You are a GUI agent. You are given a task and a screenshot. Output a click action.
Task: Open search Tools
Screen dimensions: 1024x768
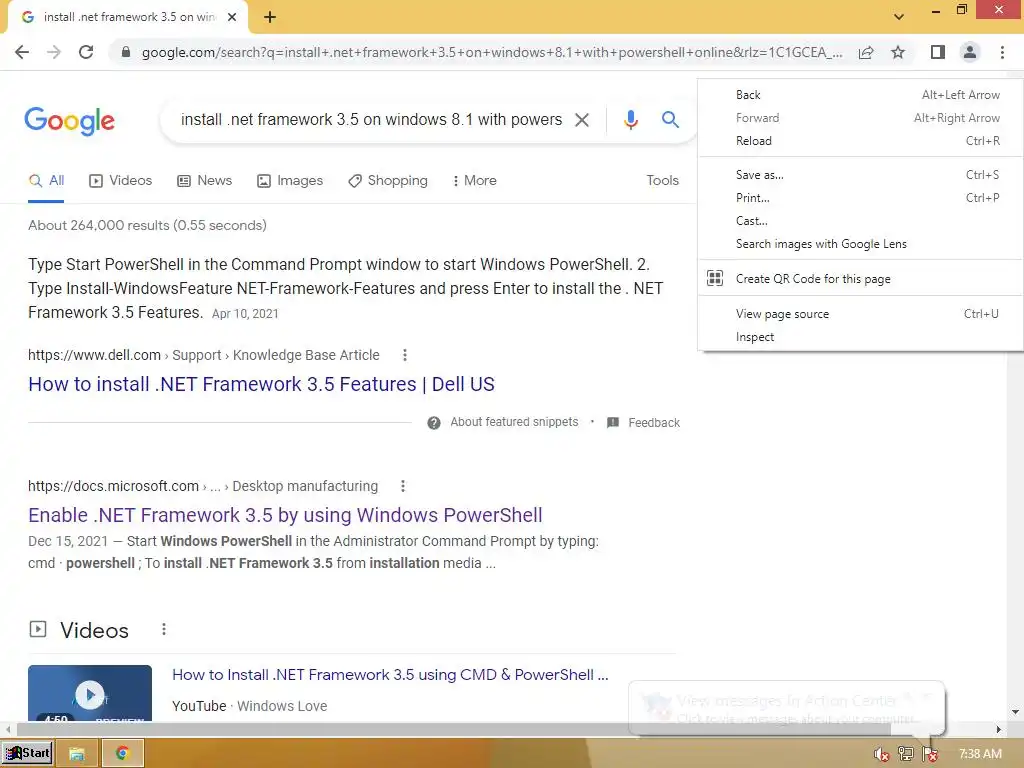tap(662, 181)
